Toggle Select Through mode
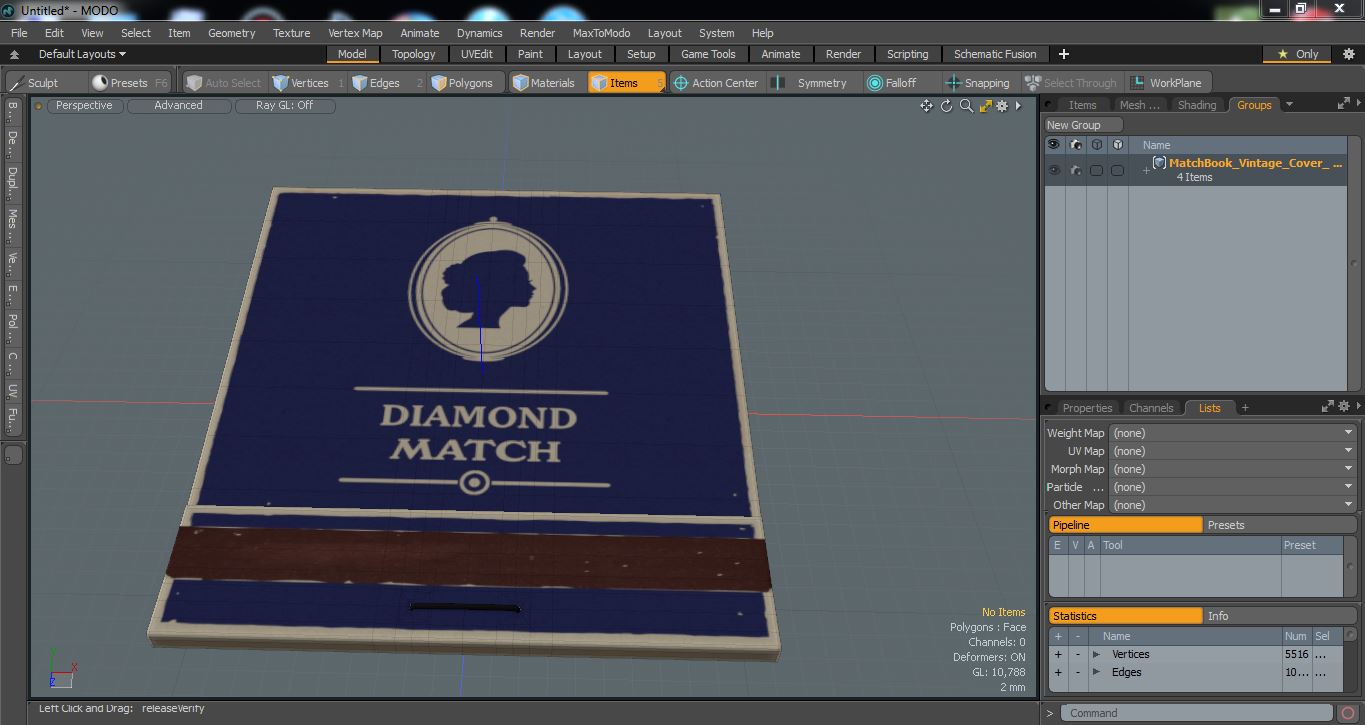The height and width of the screenshot is (725, 1365). coord(1071,83)
